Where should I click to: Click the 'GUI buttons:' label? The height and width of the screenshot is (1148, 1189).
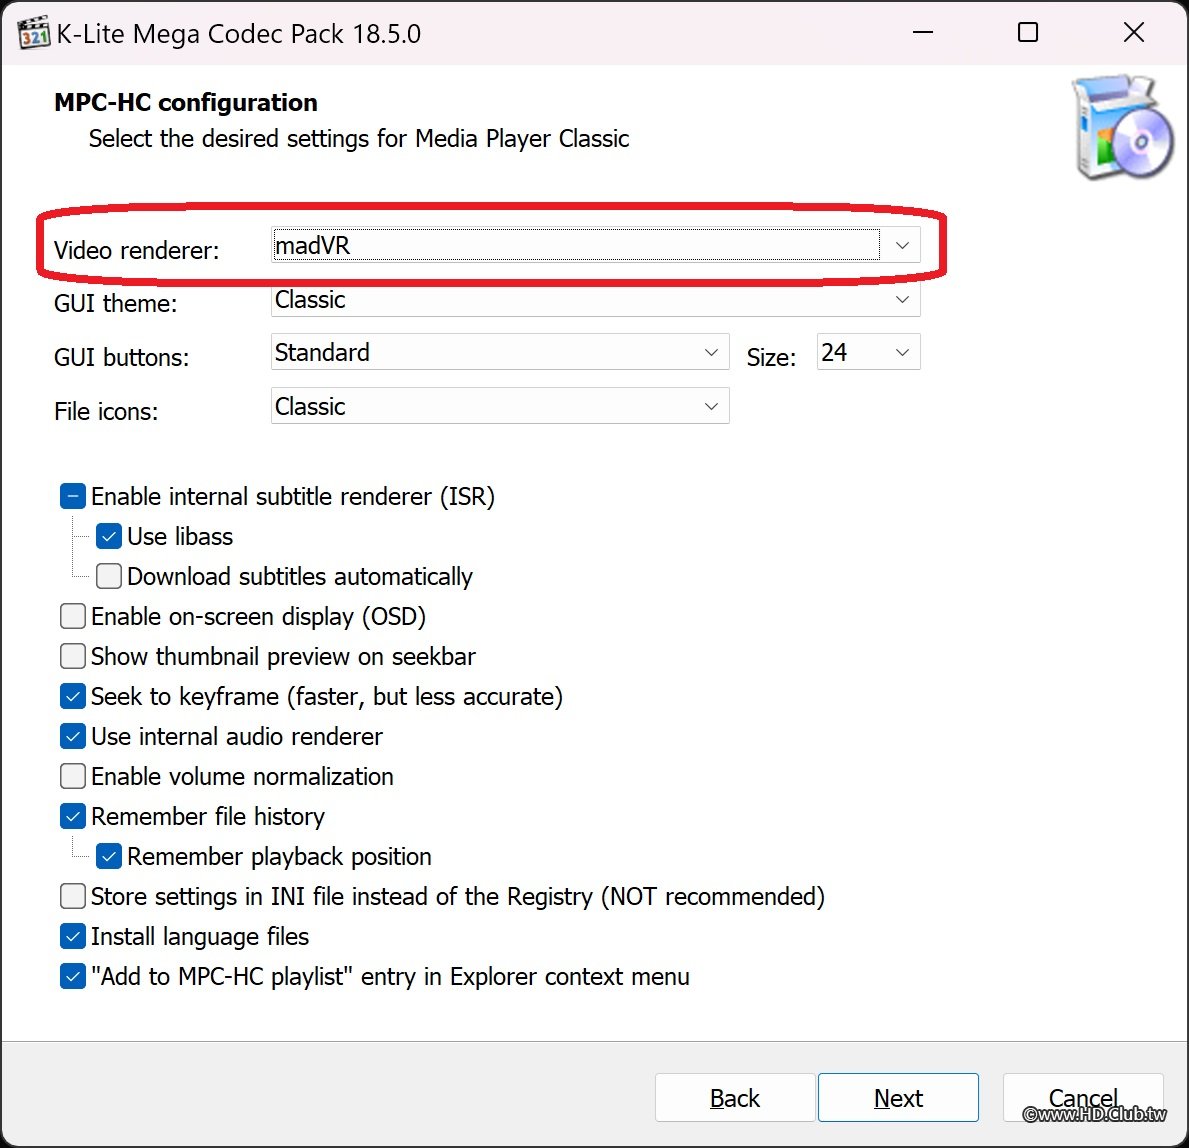pyautogui.click(x=121, y=357)
